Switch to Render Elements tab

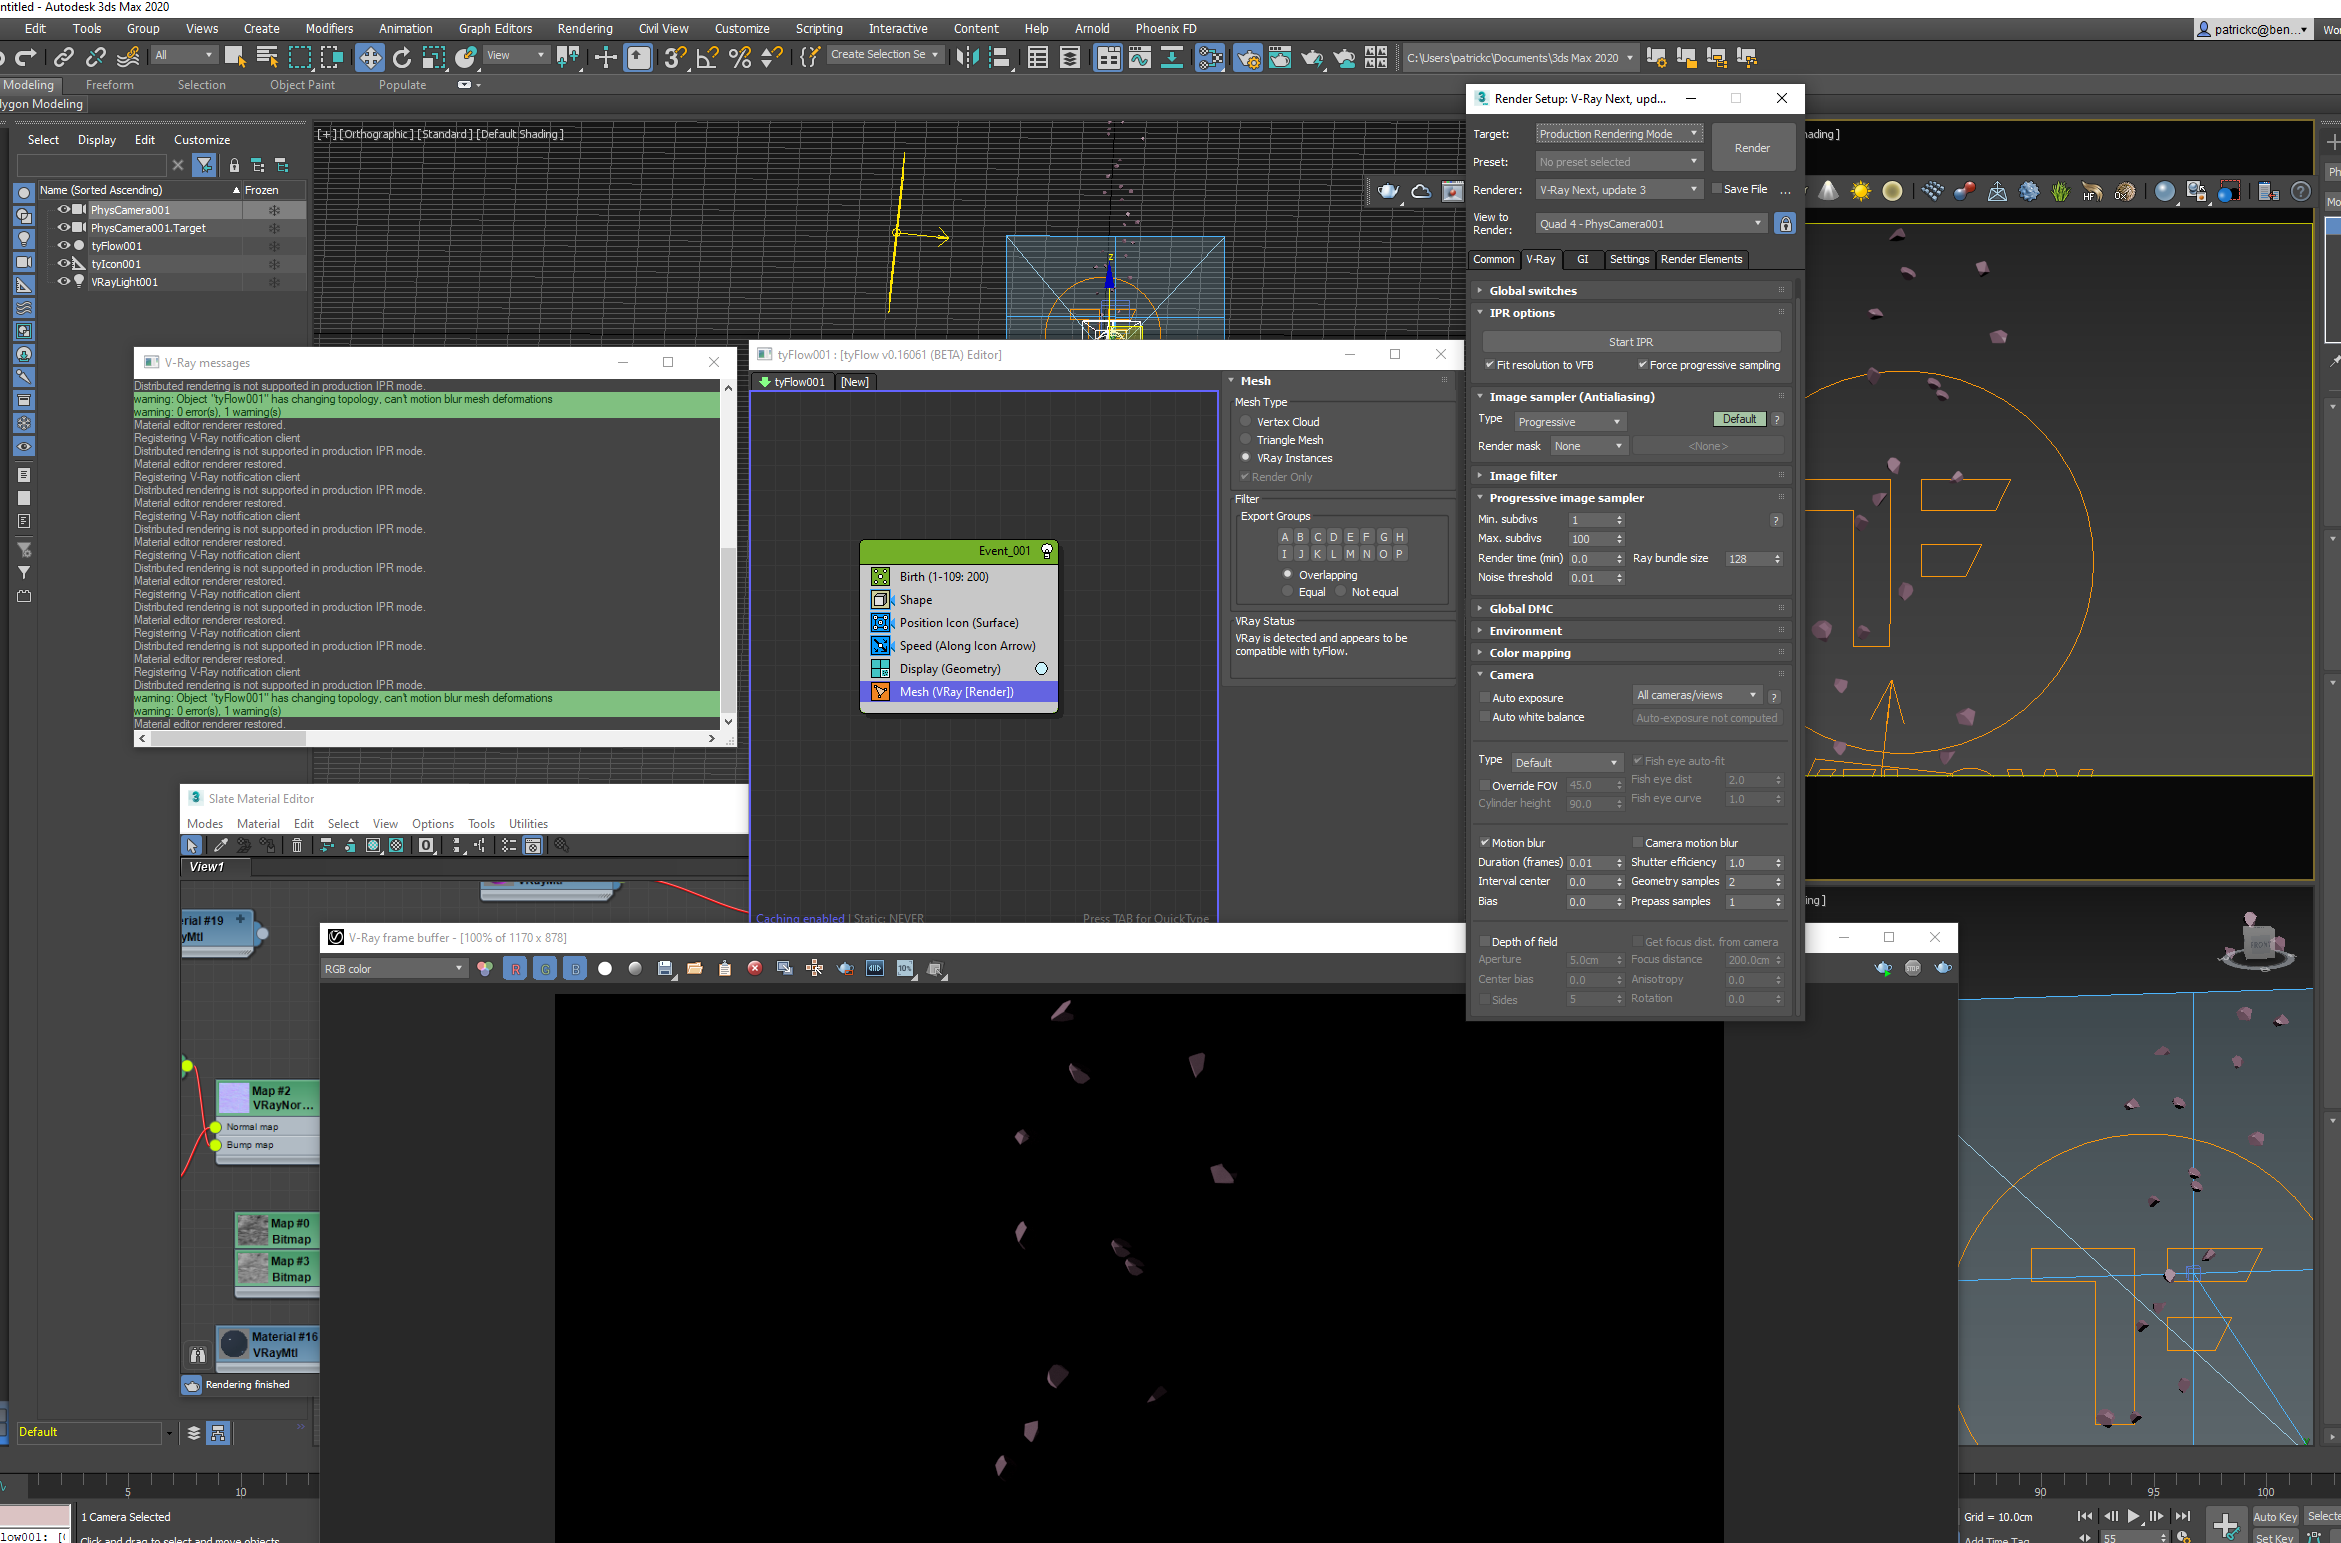[1701, 259]
